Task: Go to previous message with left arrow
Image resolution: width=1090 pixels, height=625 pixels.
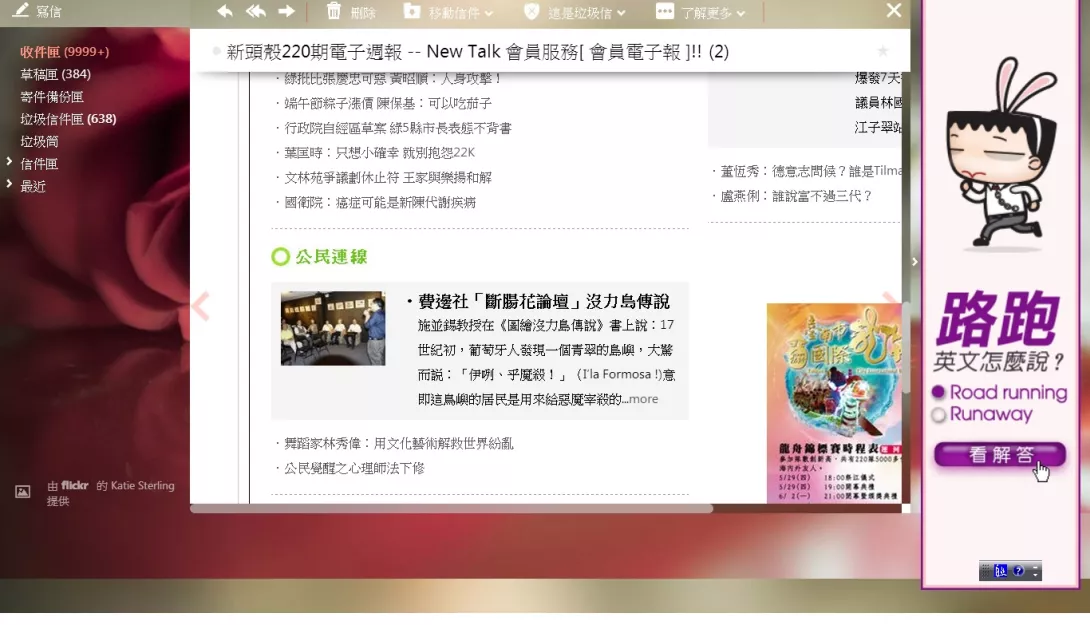Action: point(200,307)
